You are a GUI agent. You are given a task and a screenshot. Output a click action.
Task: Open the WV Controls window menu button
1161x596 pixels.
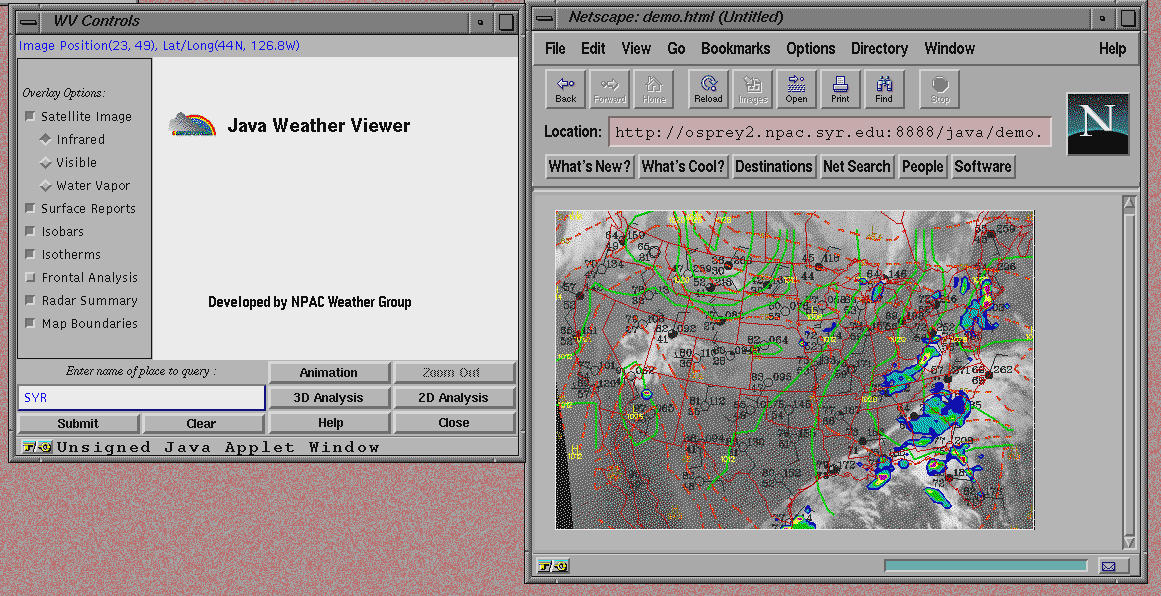(x=30, y=21)
